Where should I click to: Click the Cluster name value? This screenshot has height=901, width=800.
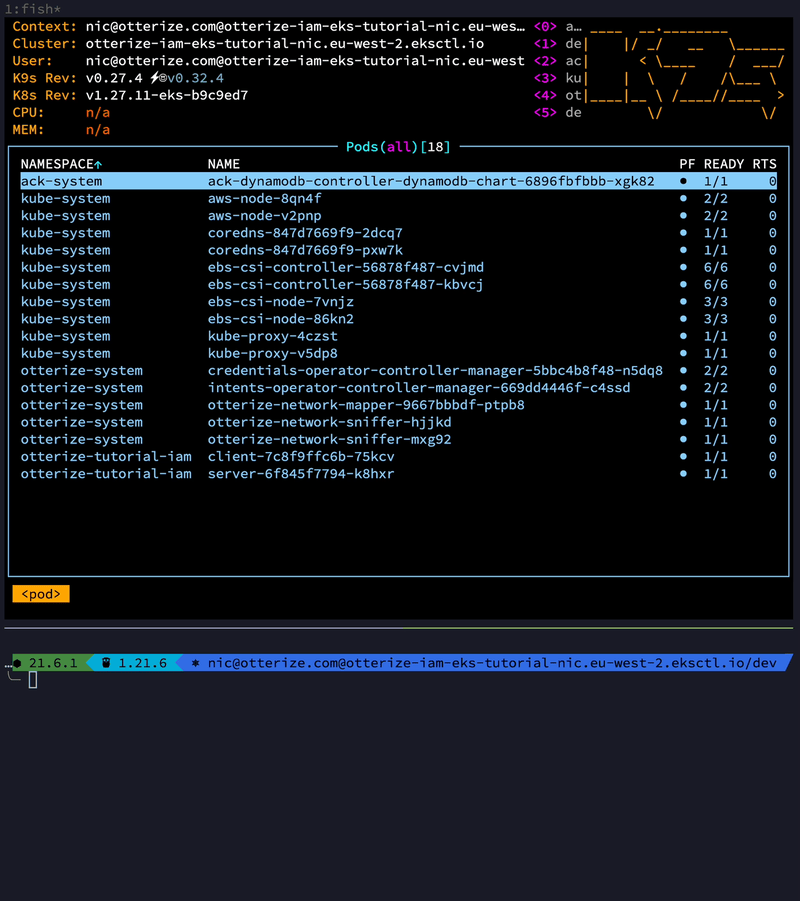(284, 44)
